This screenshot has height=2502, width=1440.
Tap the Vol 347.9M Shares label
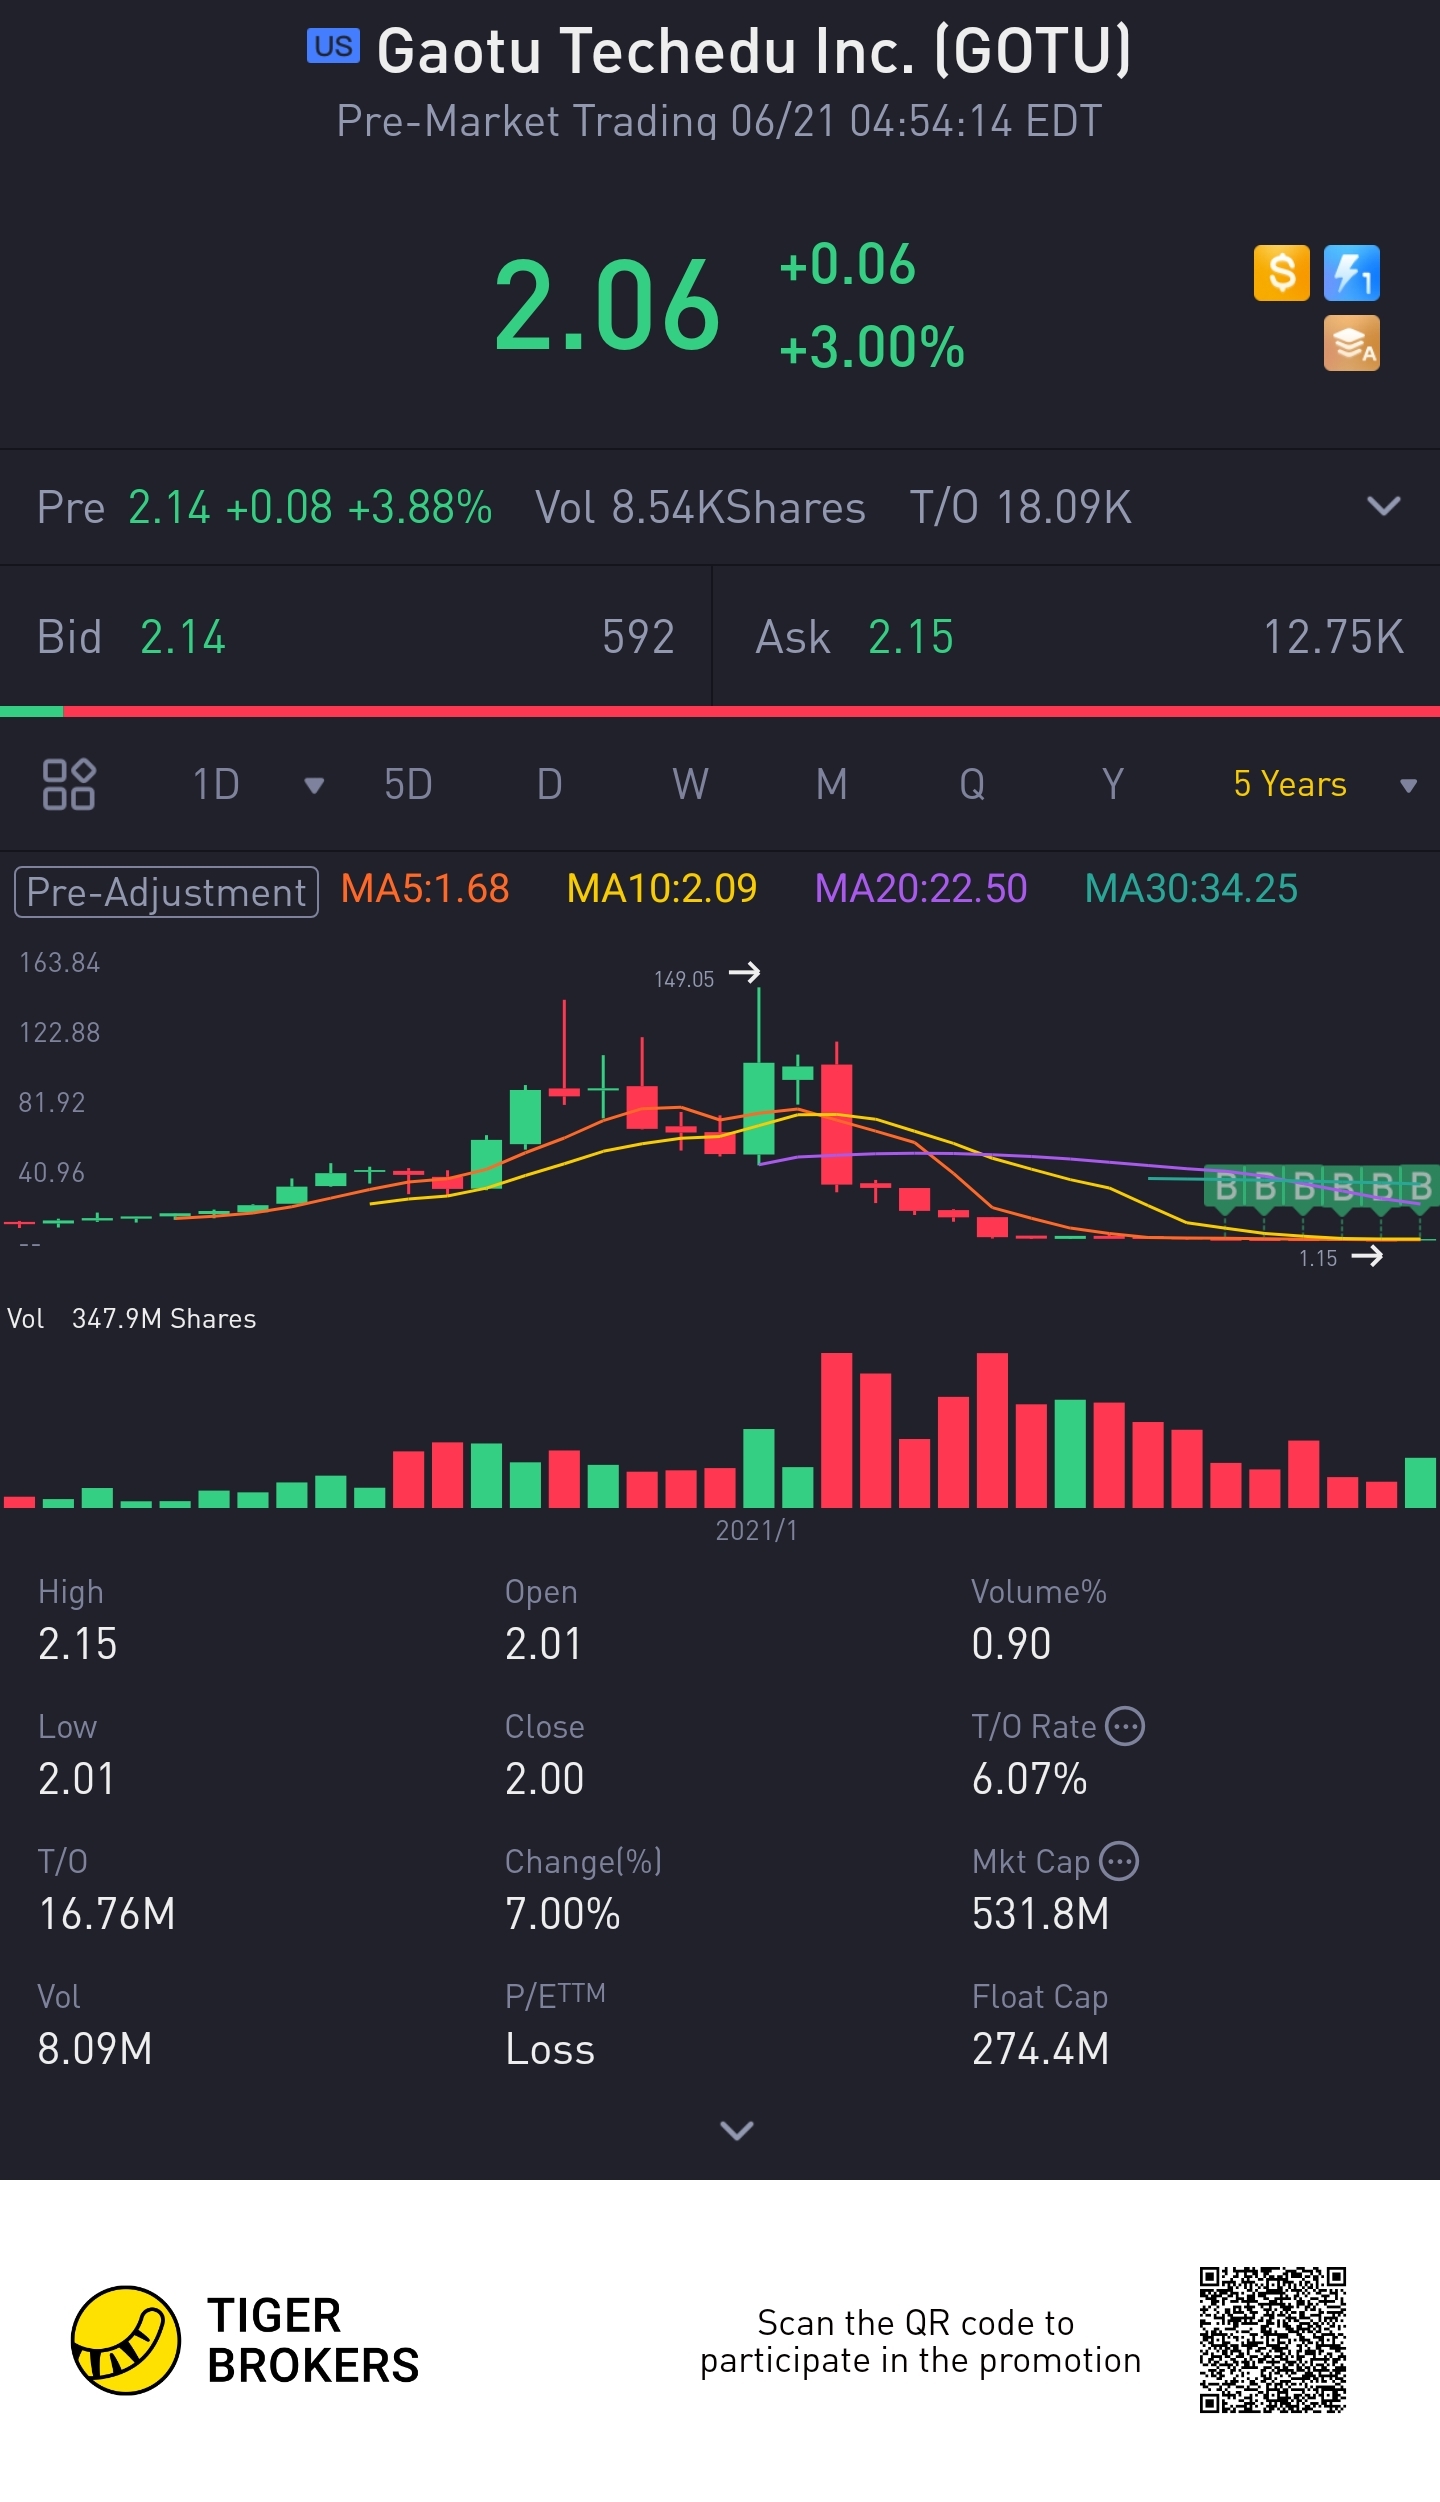[x=132, y=1319]
